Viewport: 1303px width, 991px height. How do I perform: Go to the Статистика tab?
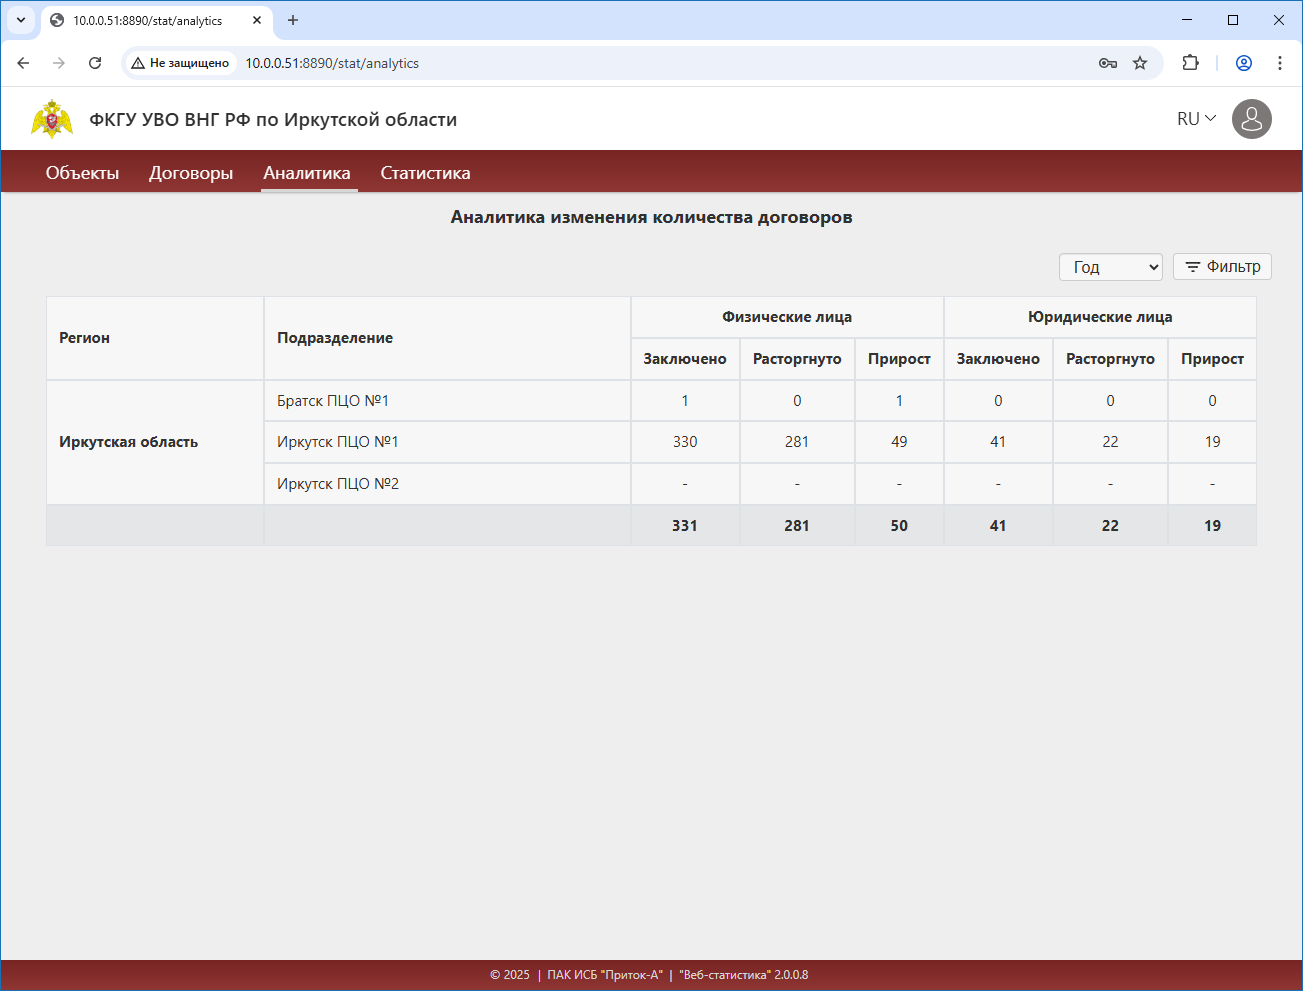(425, 173)
